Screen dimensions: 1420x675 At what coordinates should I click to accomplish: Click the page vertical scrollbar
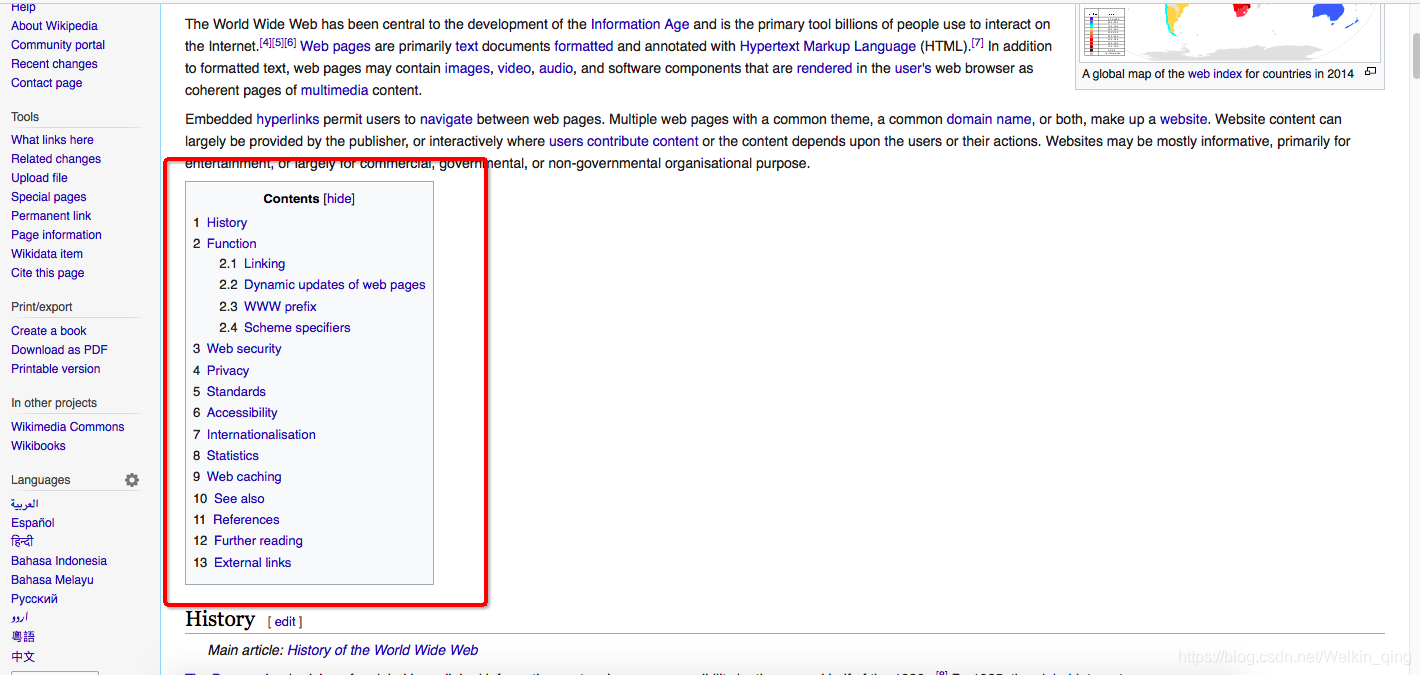(1414, 55)
